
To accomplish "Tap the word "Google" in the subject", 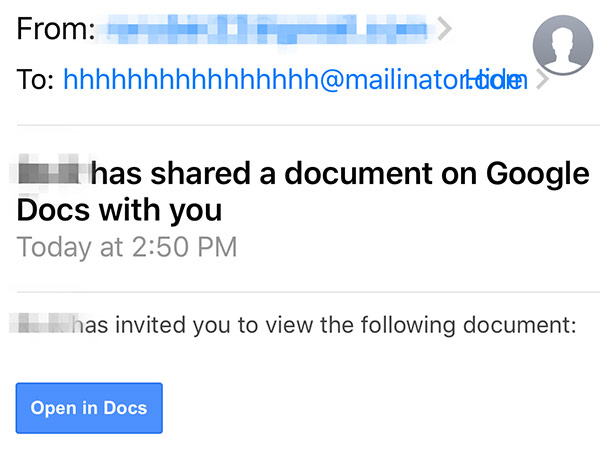I will coord(538,175).
